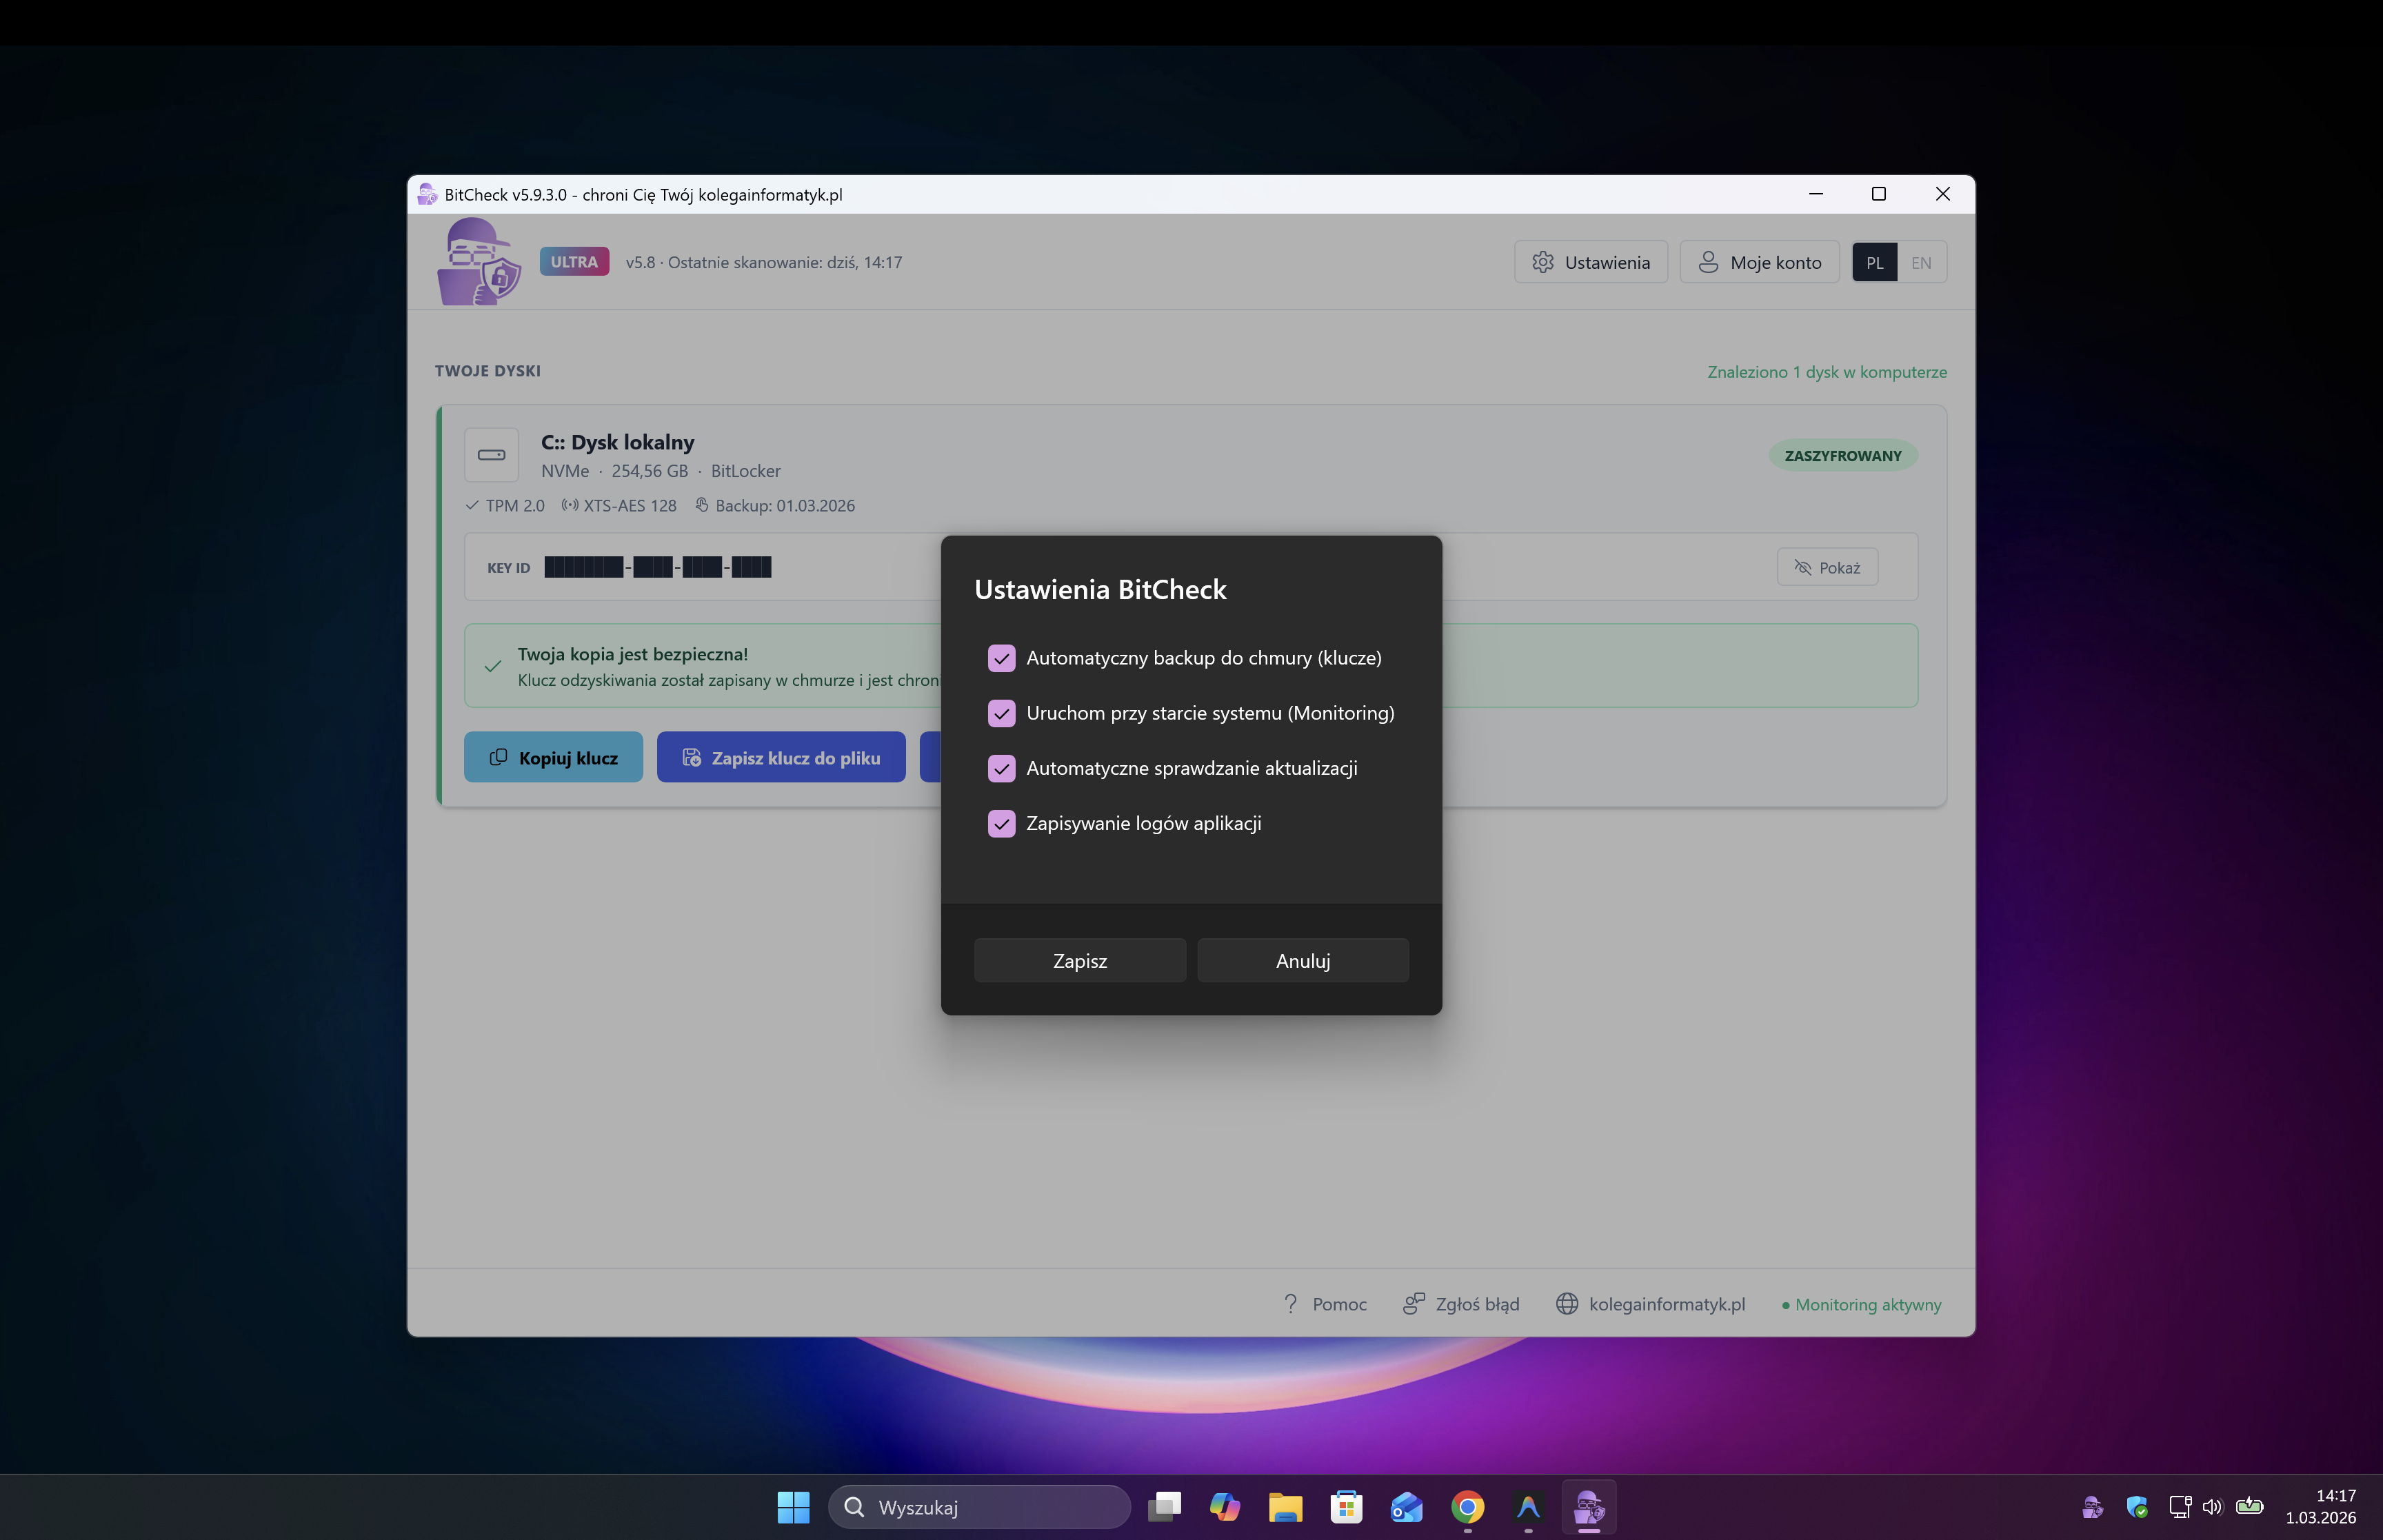Open Microsoft Store from the taskbar

click(1346, 1506)
